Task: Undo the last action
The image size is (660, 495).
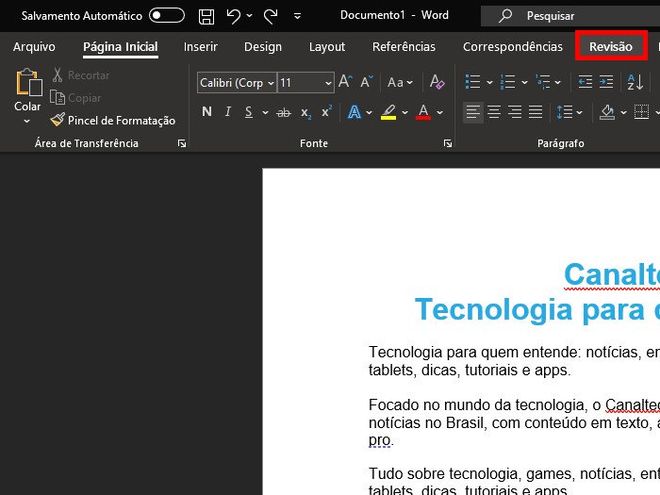Action: click(233, 16)
